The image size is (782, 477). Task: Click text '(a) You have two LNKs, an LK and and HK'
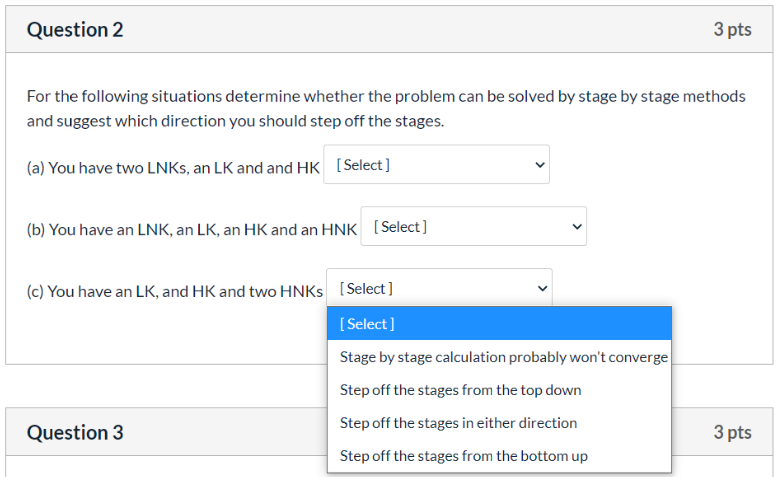click(173, 168)
